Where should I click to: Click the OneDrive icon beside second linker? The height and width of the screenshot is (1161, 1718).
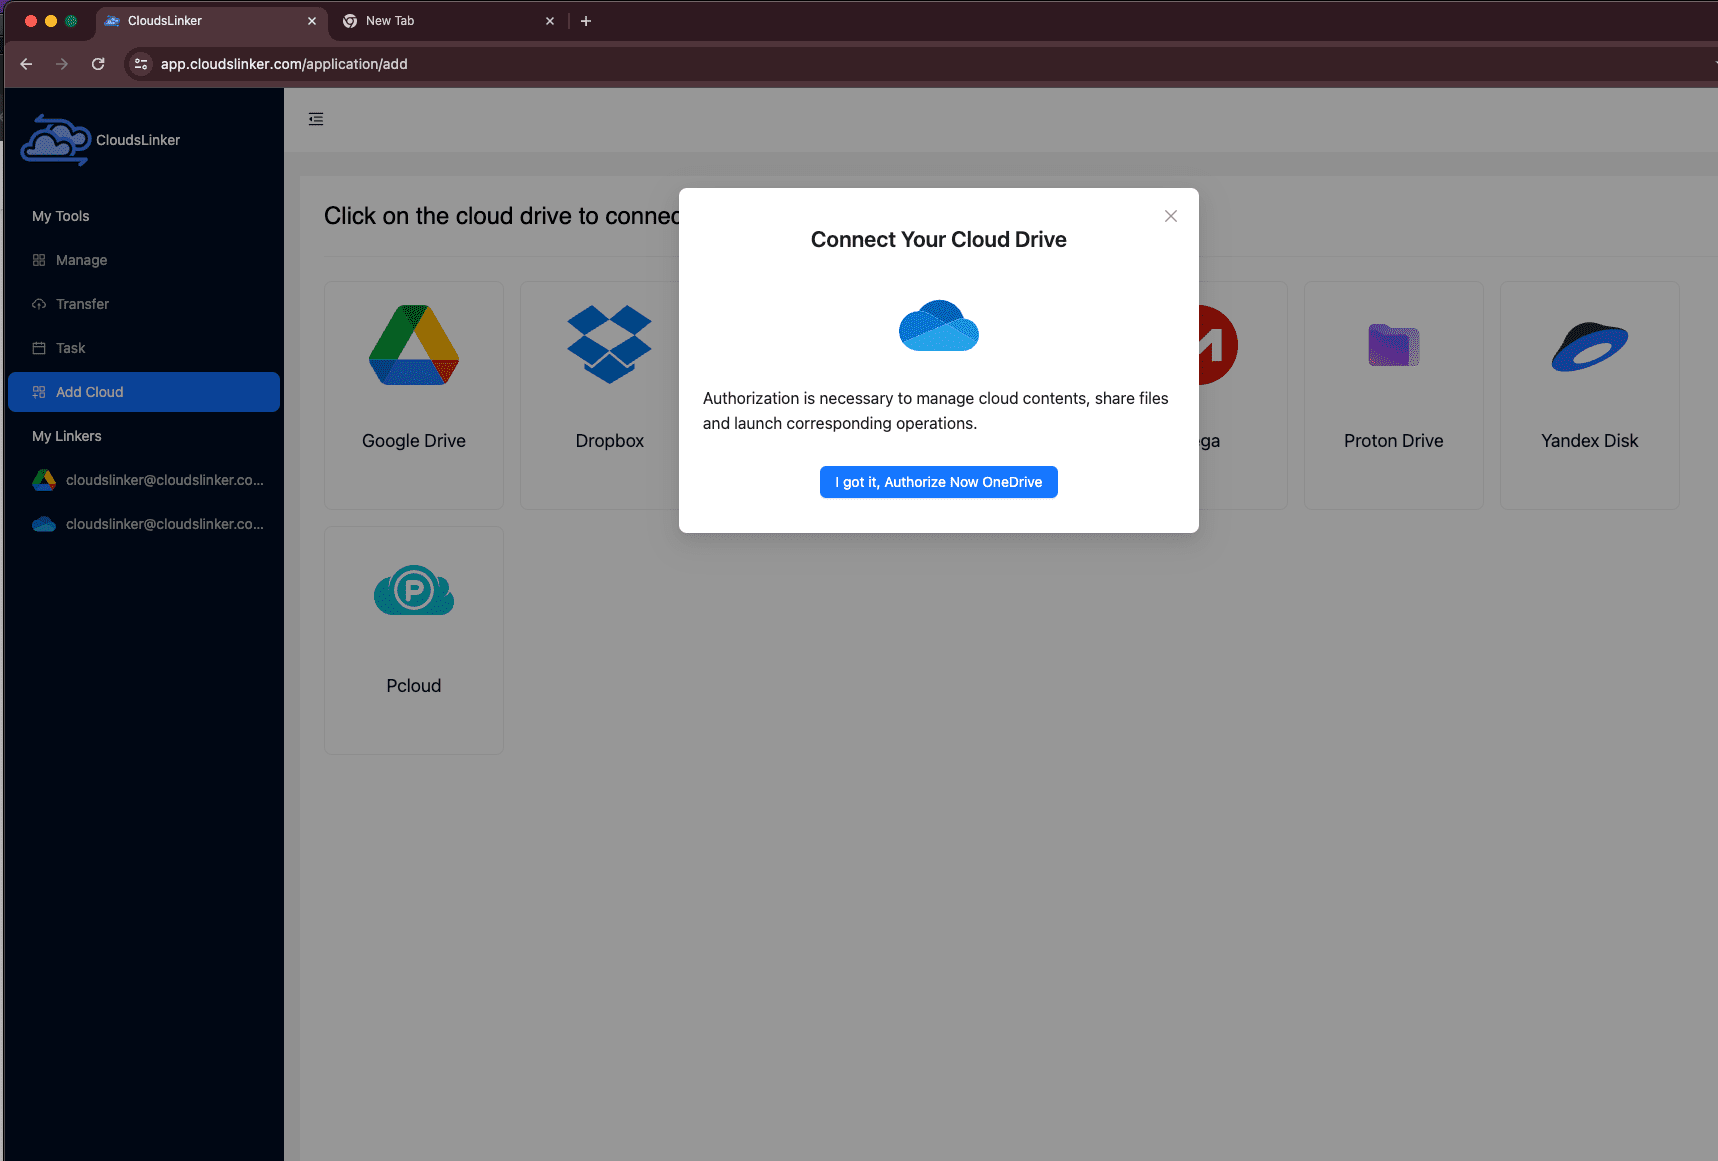coord(44,524)
